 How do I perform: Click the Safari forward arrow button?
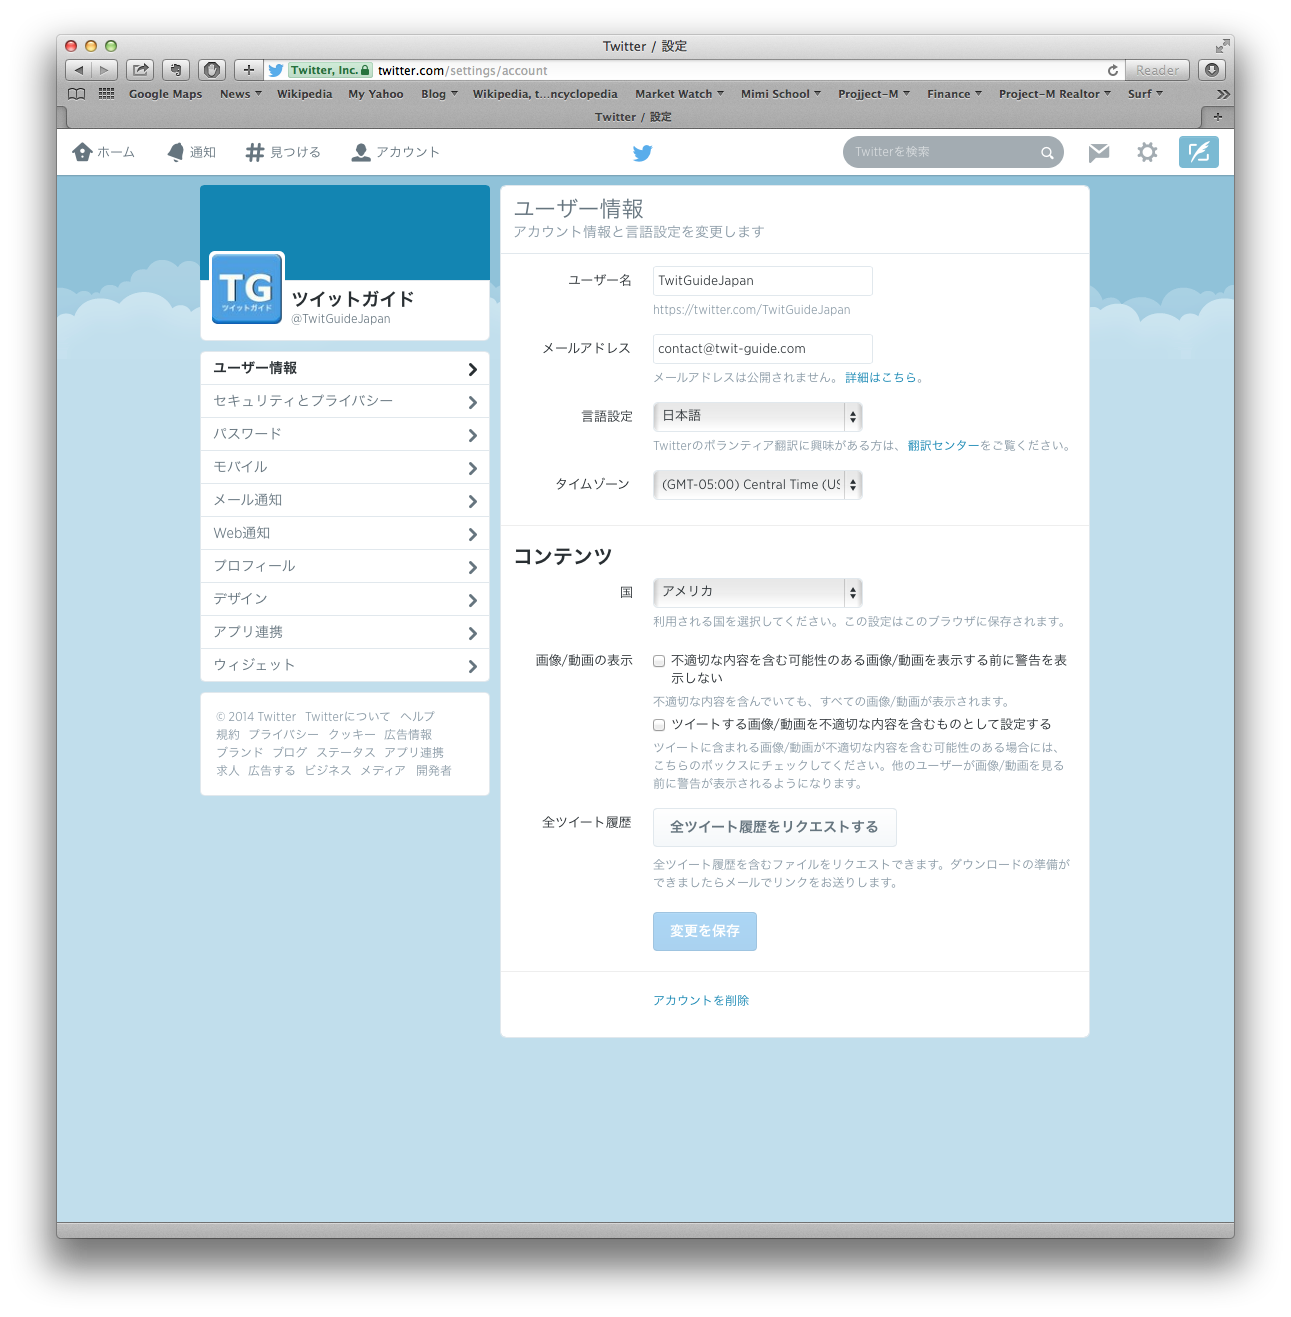pyautogui.click(x=104, y=70)
